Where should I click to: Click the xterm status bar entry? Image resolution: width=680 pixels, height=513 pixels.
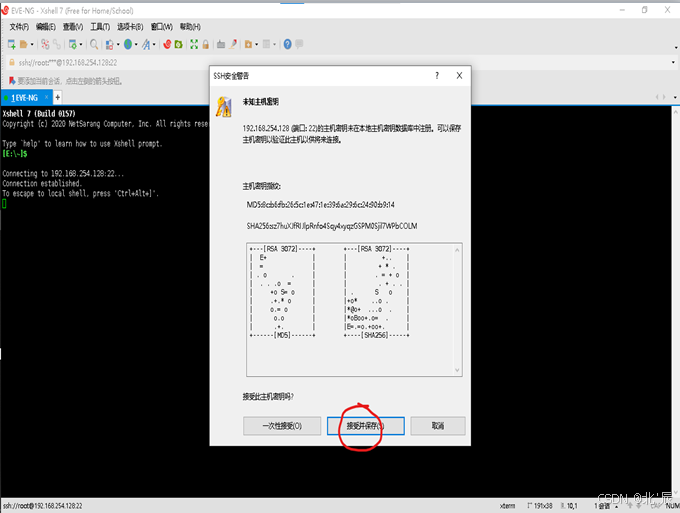(507, 506)
